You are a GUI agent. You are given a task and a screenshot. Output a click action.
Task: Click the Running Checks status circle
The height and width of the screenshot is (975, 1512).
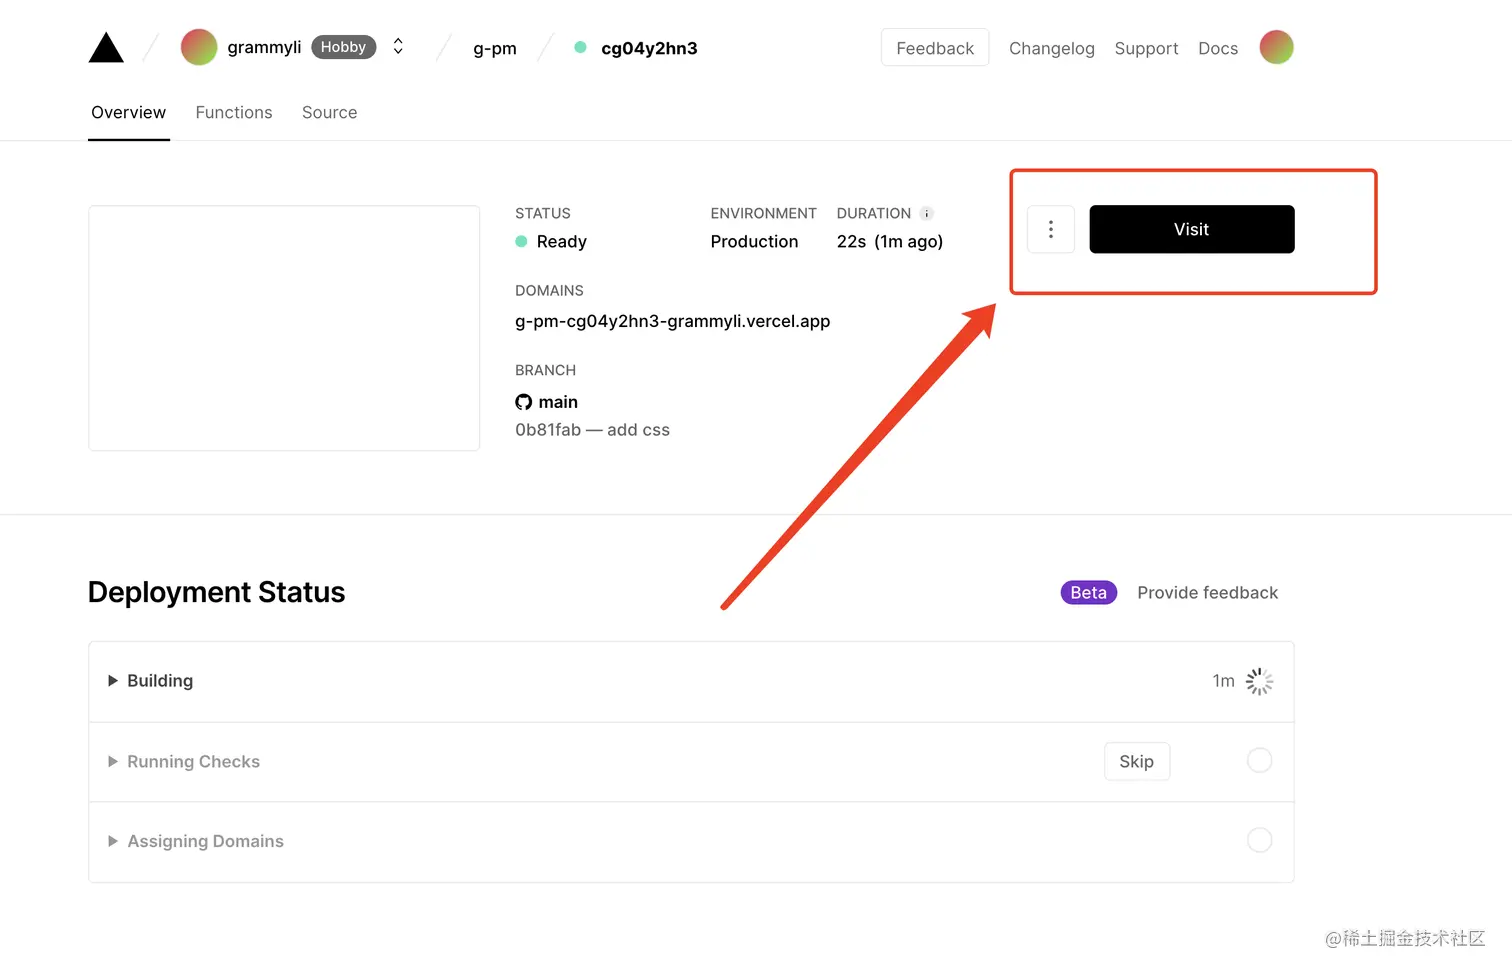(x=1259, y=761)
